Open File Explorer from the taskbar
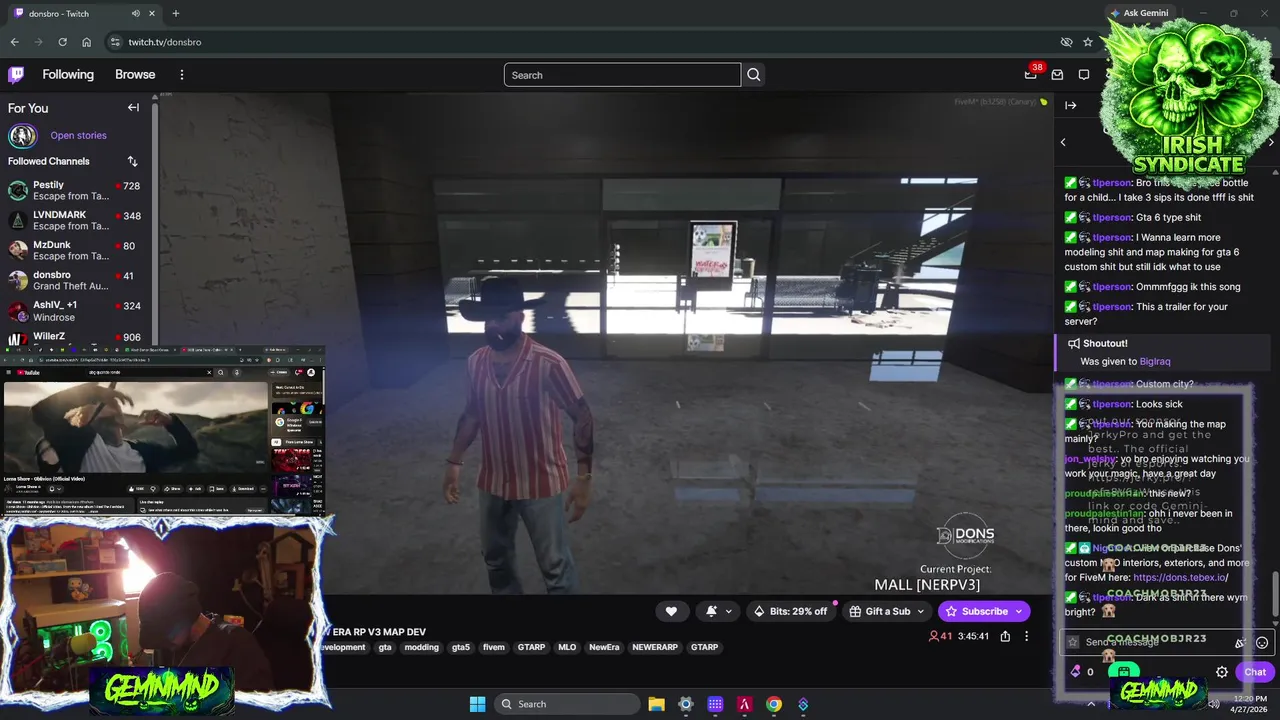 656,704
